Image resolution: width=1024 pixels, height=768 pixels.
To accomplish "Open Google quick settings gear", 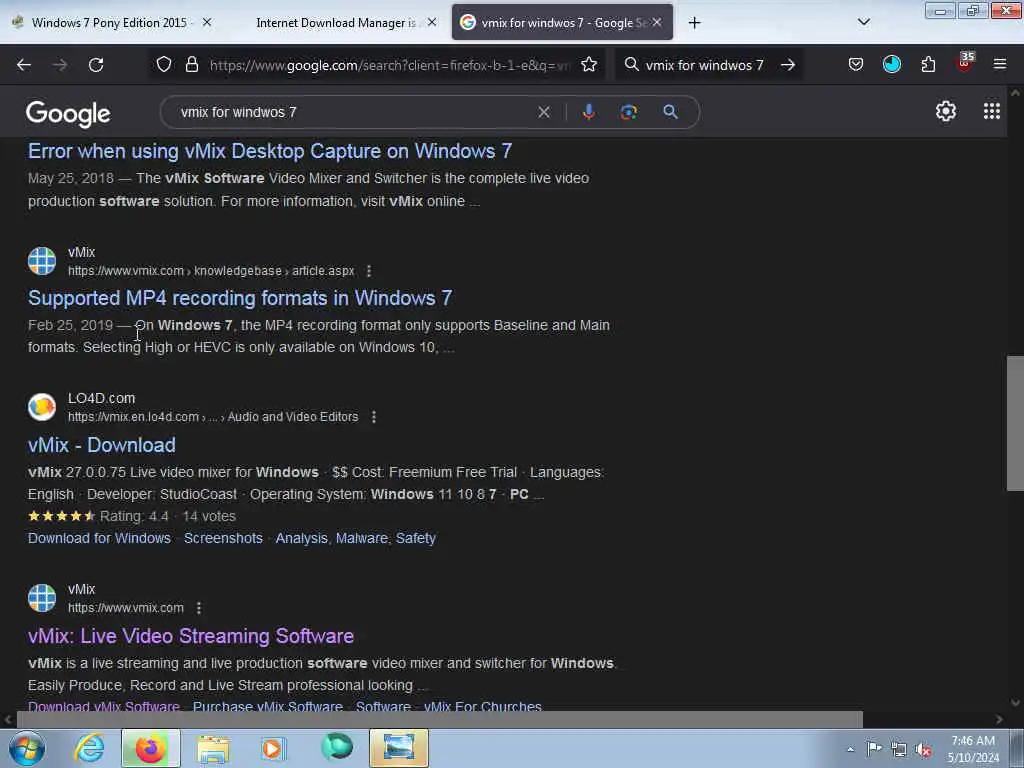I will coord(946,112).
